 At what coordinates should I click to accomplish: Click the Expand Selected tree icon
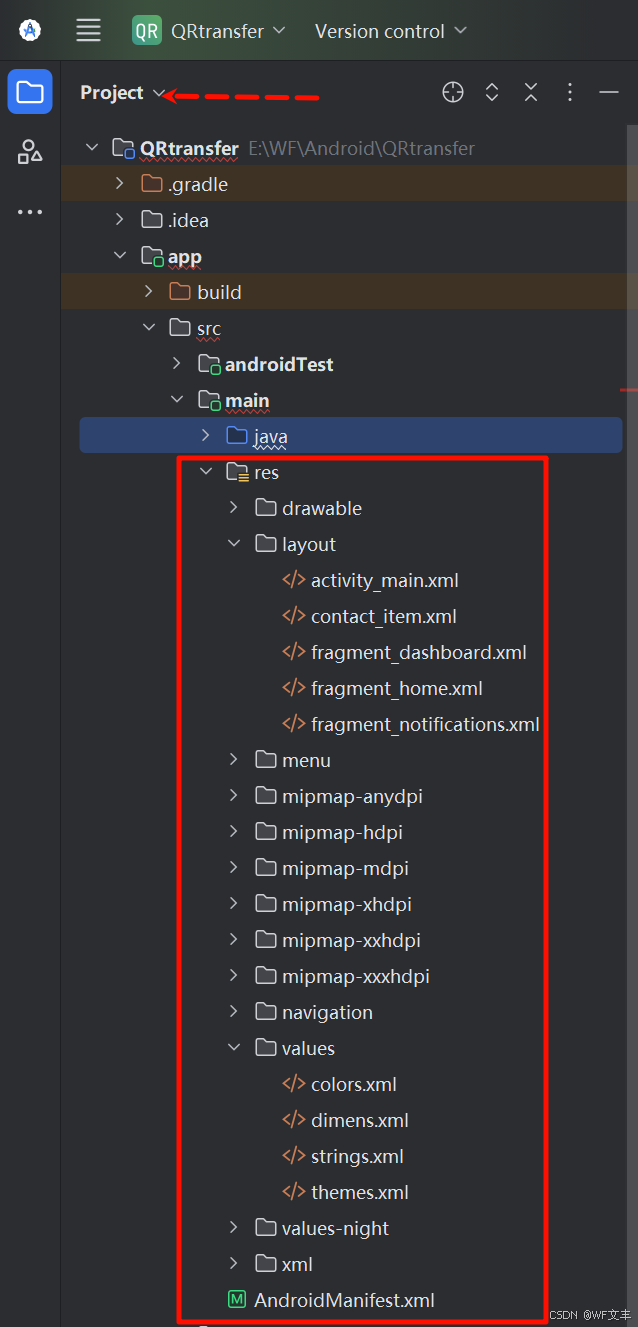pos(492,92)
